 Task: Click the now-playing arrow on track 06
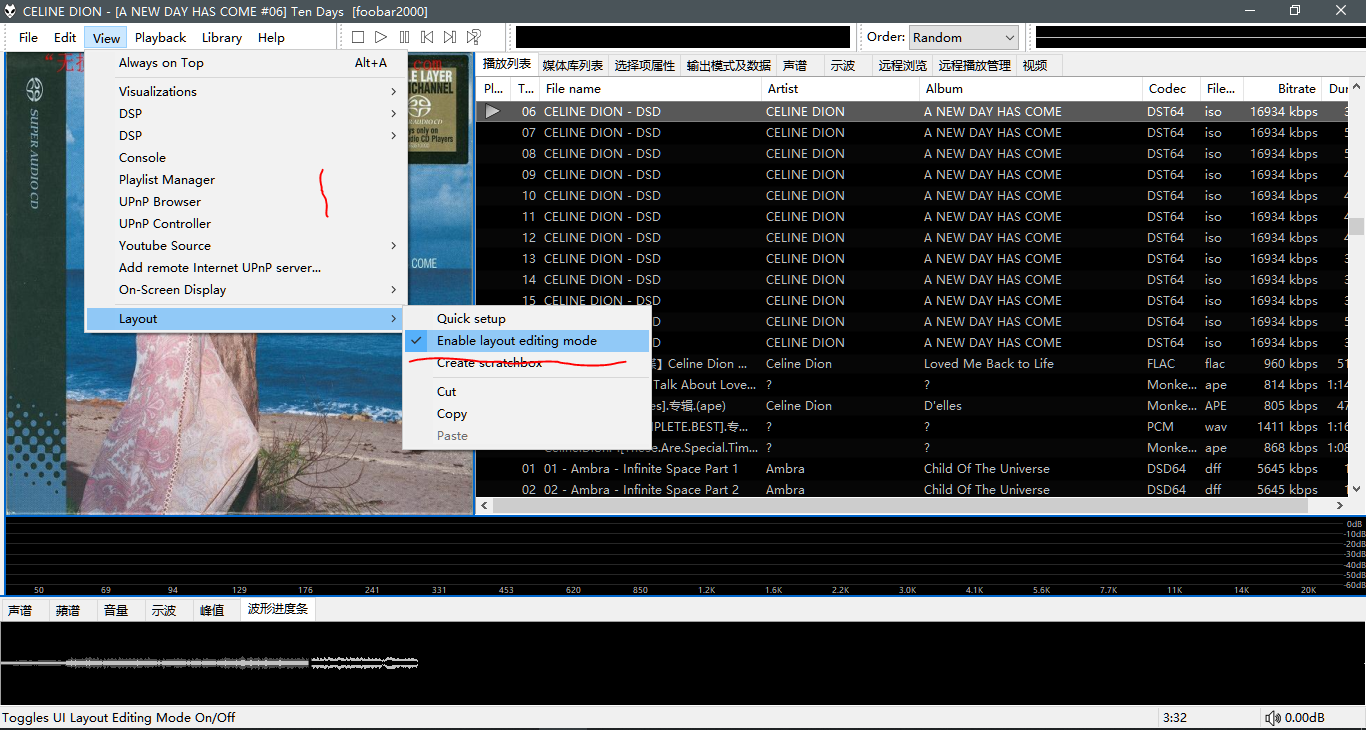click(x=492, y=111)
